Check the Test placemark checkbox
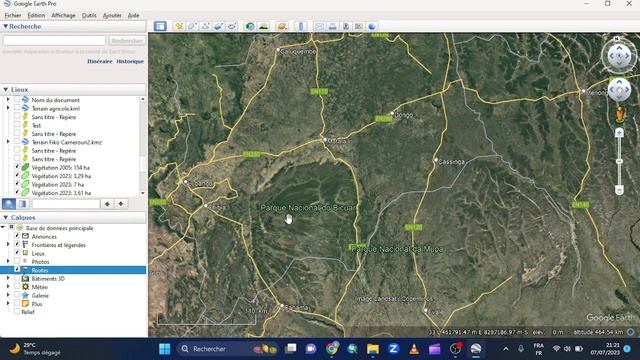This screenshot has height=360, width=640. coord(17,125)
